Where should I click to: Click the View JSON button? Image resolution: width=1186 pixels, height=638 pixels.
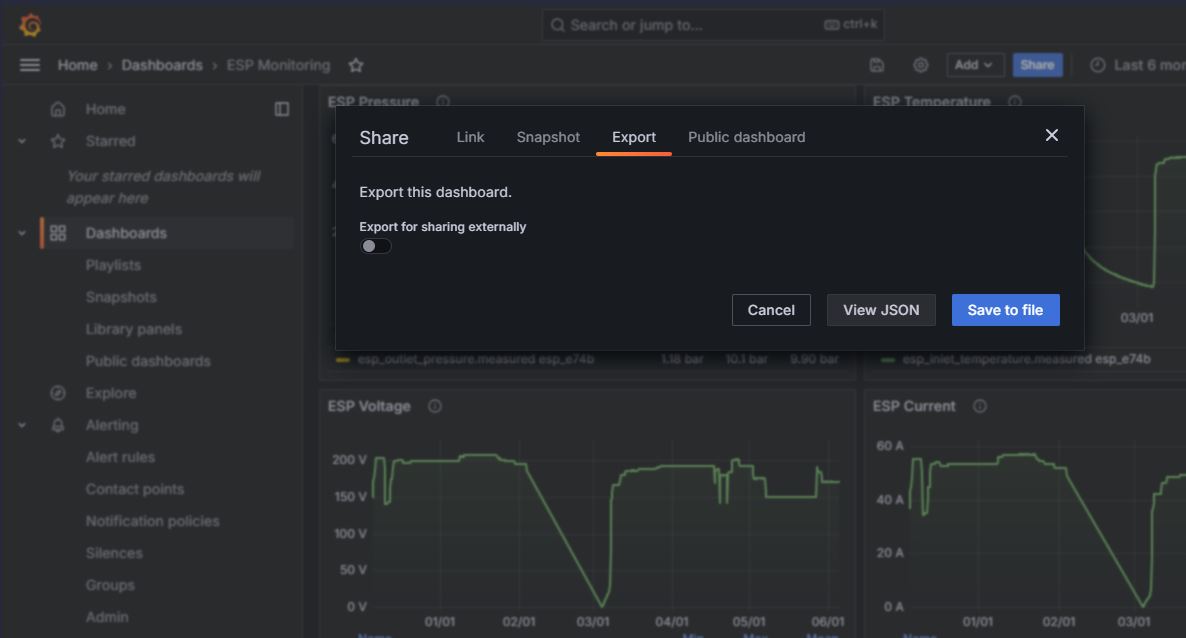coord(880,310)
